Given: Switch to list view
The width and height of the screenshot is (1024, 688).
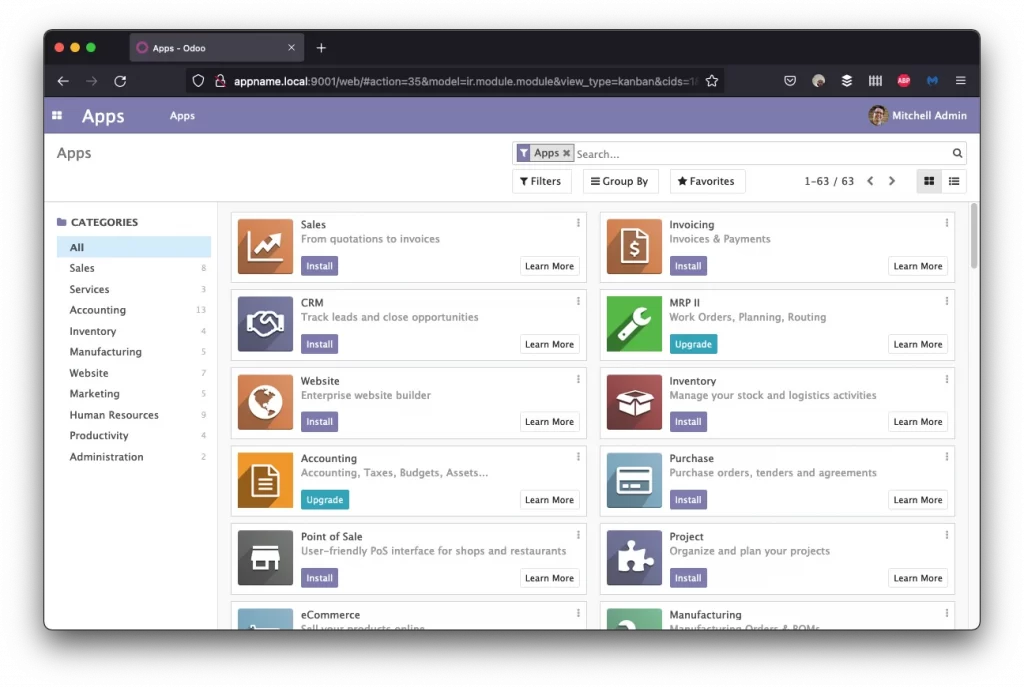Looking at the screenshot, I should coord(954,181).
